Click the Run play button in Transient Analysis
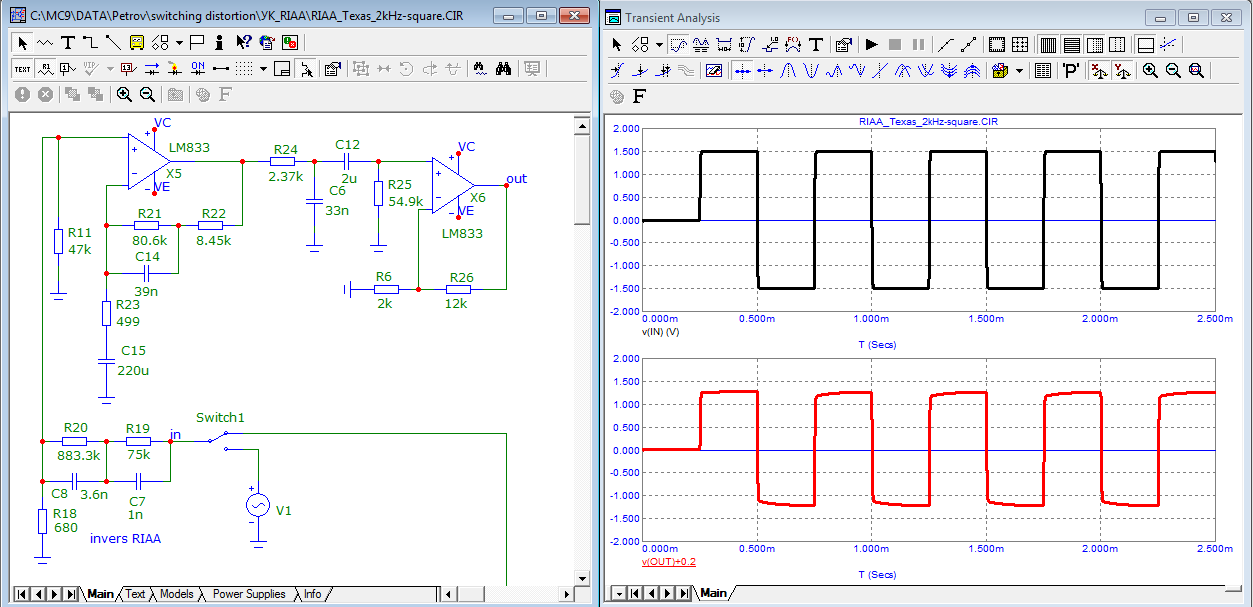This screenshot has height=607, width=1253. [871, 45]
